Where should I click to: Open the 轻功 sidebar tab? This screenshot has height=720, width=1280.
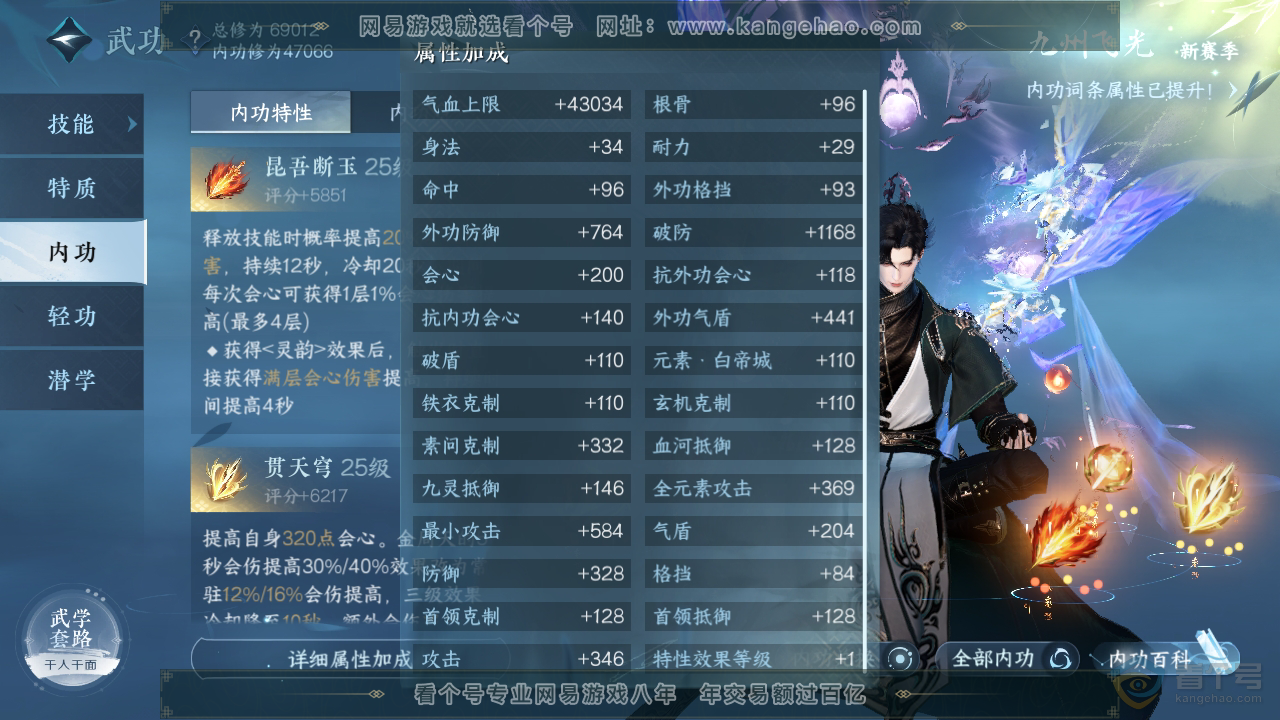pyautogui.click(x=72, y=316)
